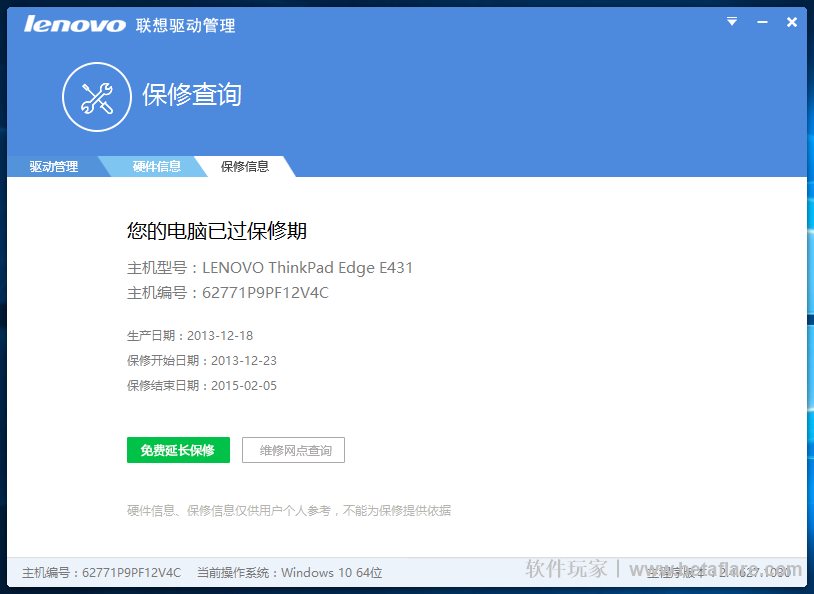Switch to the 硬件信息 tab
Screen dimensions: 814x594
157,167
